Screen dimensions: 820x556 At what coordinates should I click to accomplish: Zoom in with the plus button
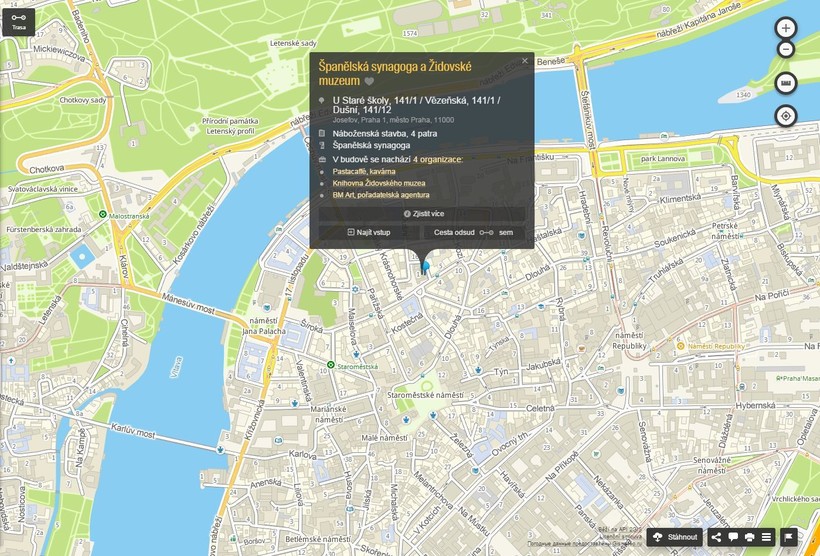pyautogui.click(x=786, y=28)
